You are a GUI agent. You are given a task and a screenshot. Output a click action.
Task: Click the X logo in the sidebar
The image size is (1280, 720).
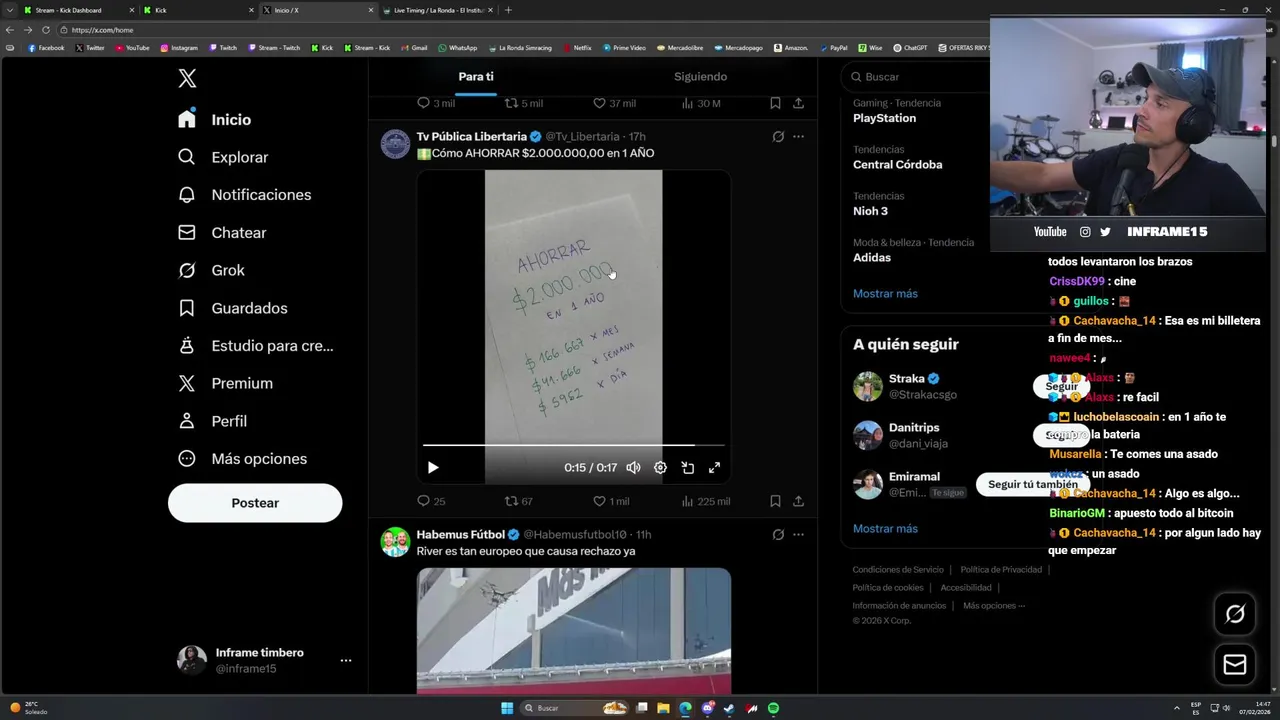187,79
